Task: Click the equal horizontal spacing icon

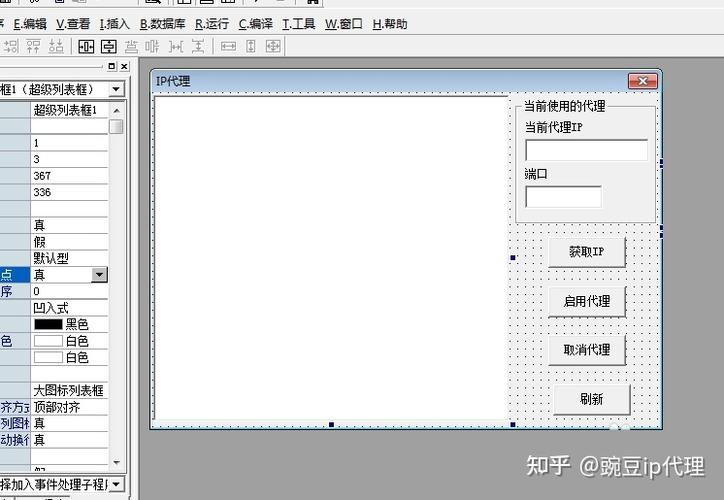Action: point(176,46)
